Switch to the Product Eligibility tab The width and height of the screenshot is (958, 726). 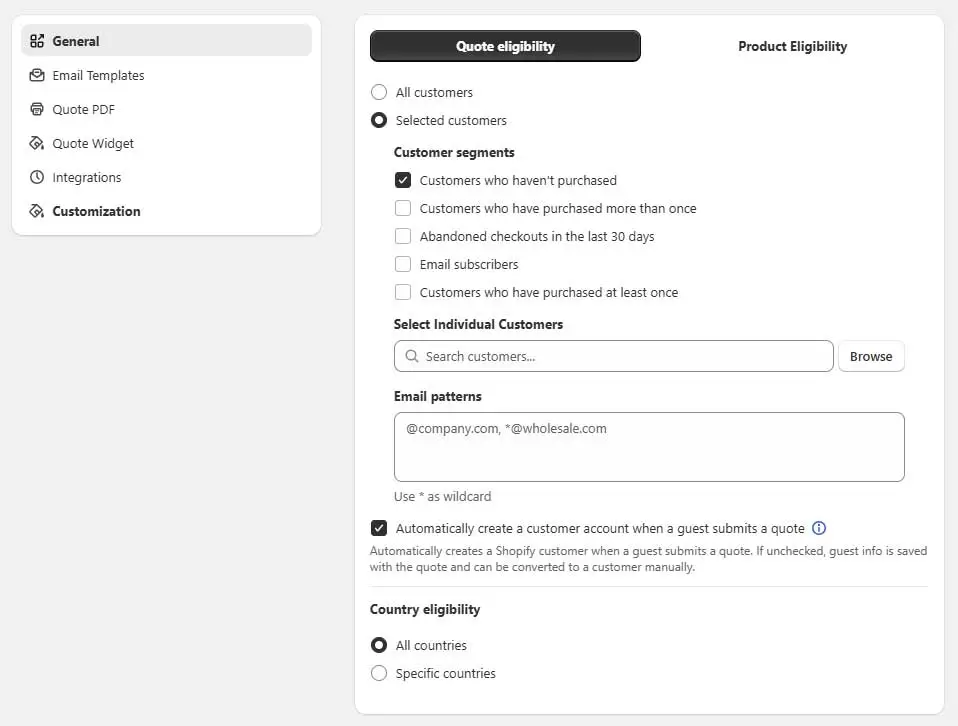792,46
